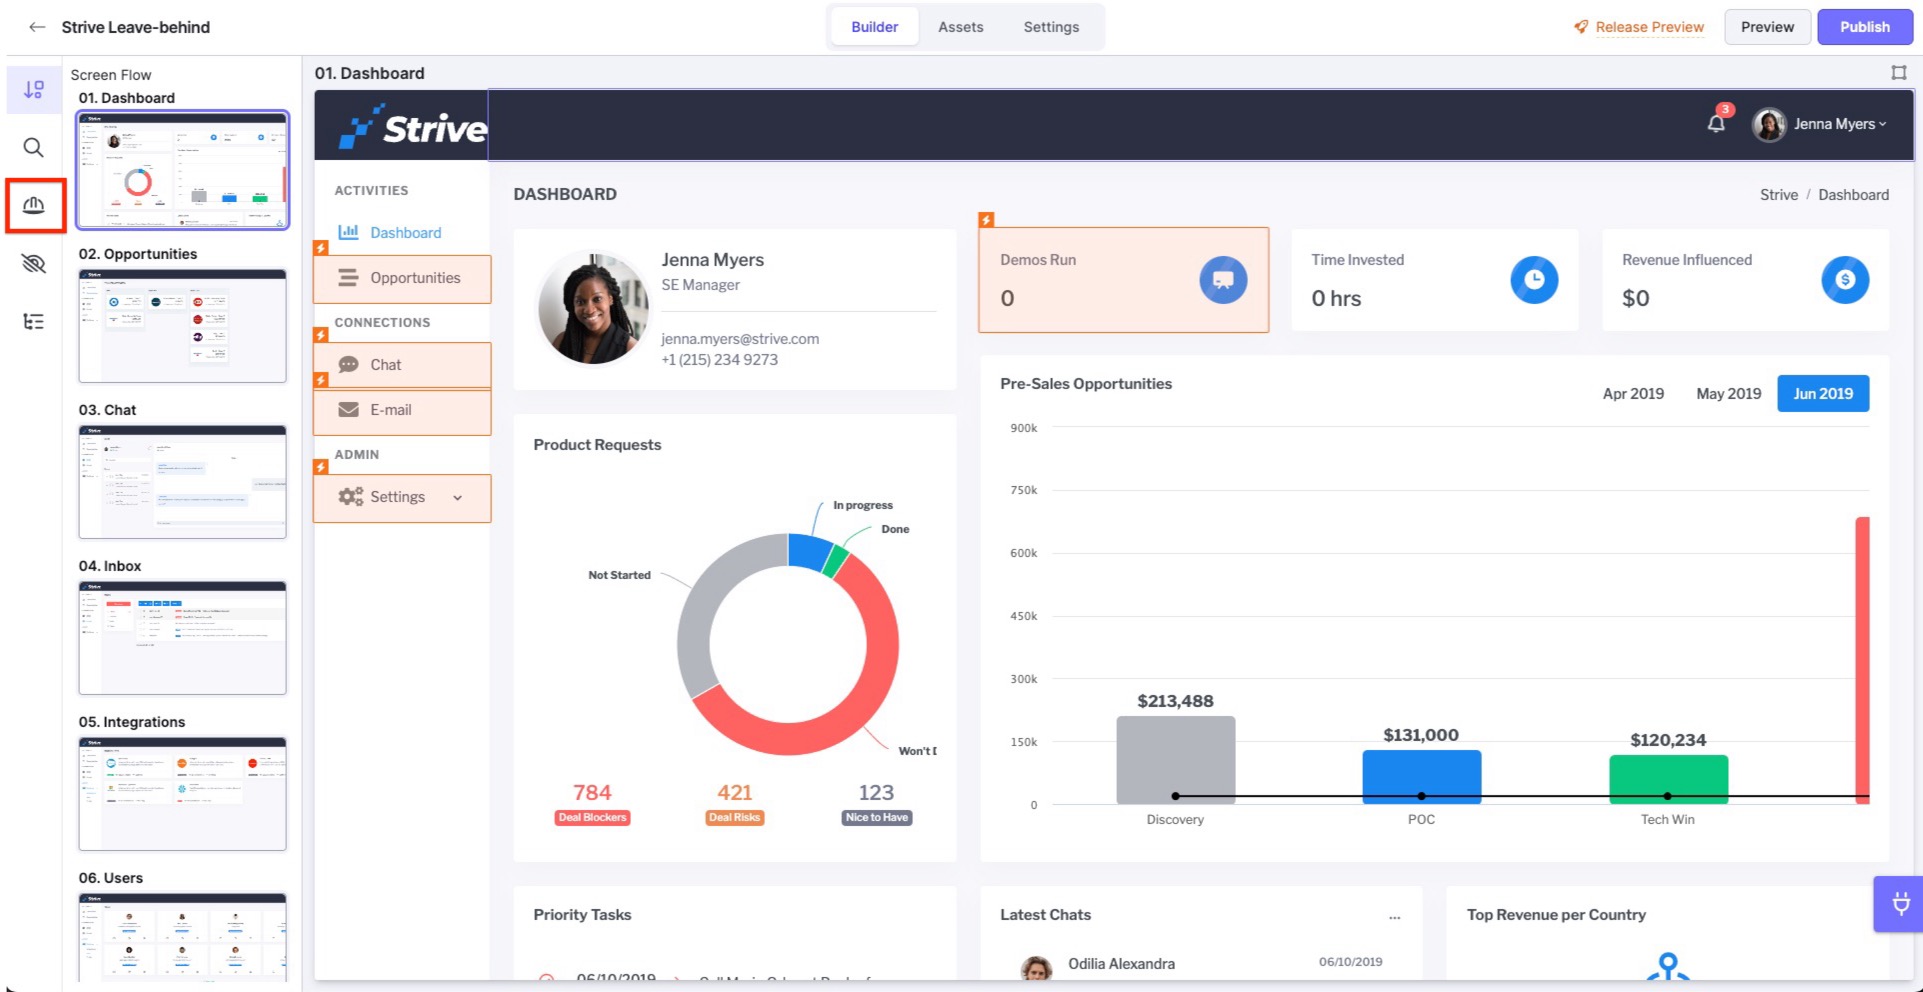This screenshot has width=1923, height=992.
Task: Open the Screen Flow sidebar icon
Action: [34, 90]
